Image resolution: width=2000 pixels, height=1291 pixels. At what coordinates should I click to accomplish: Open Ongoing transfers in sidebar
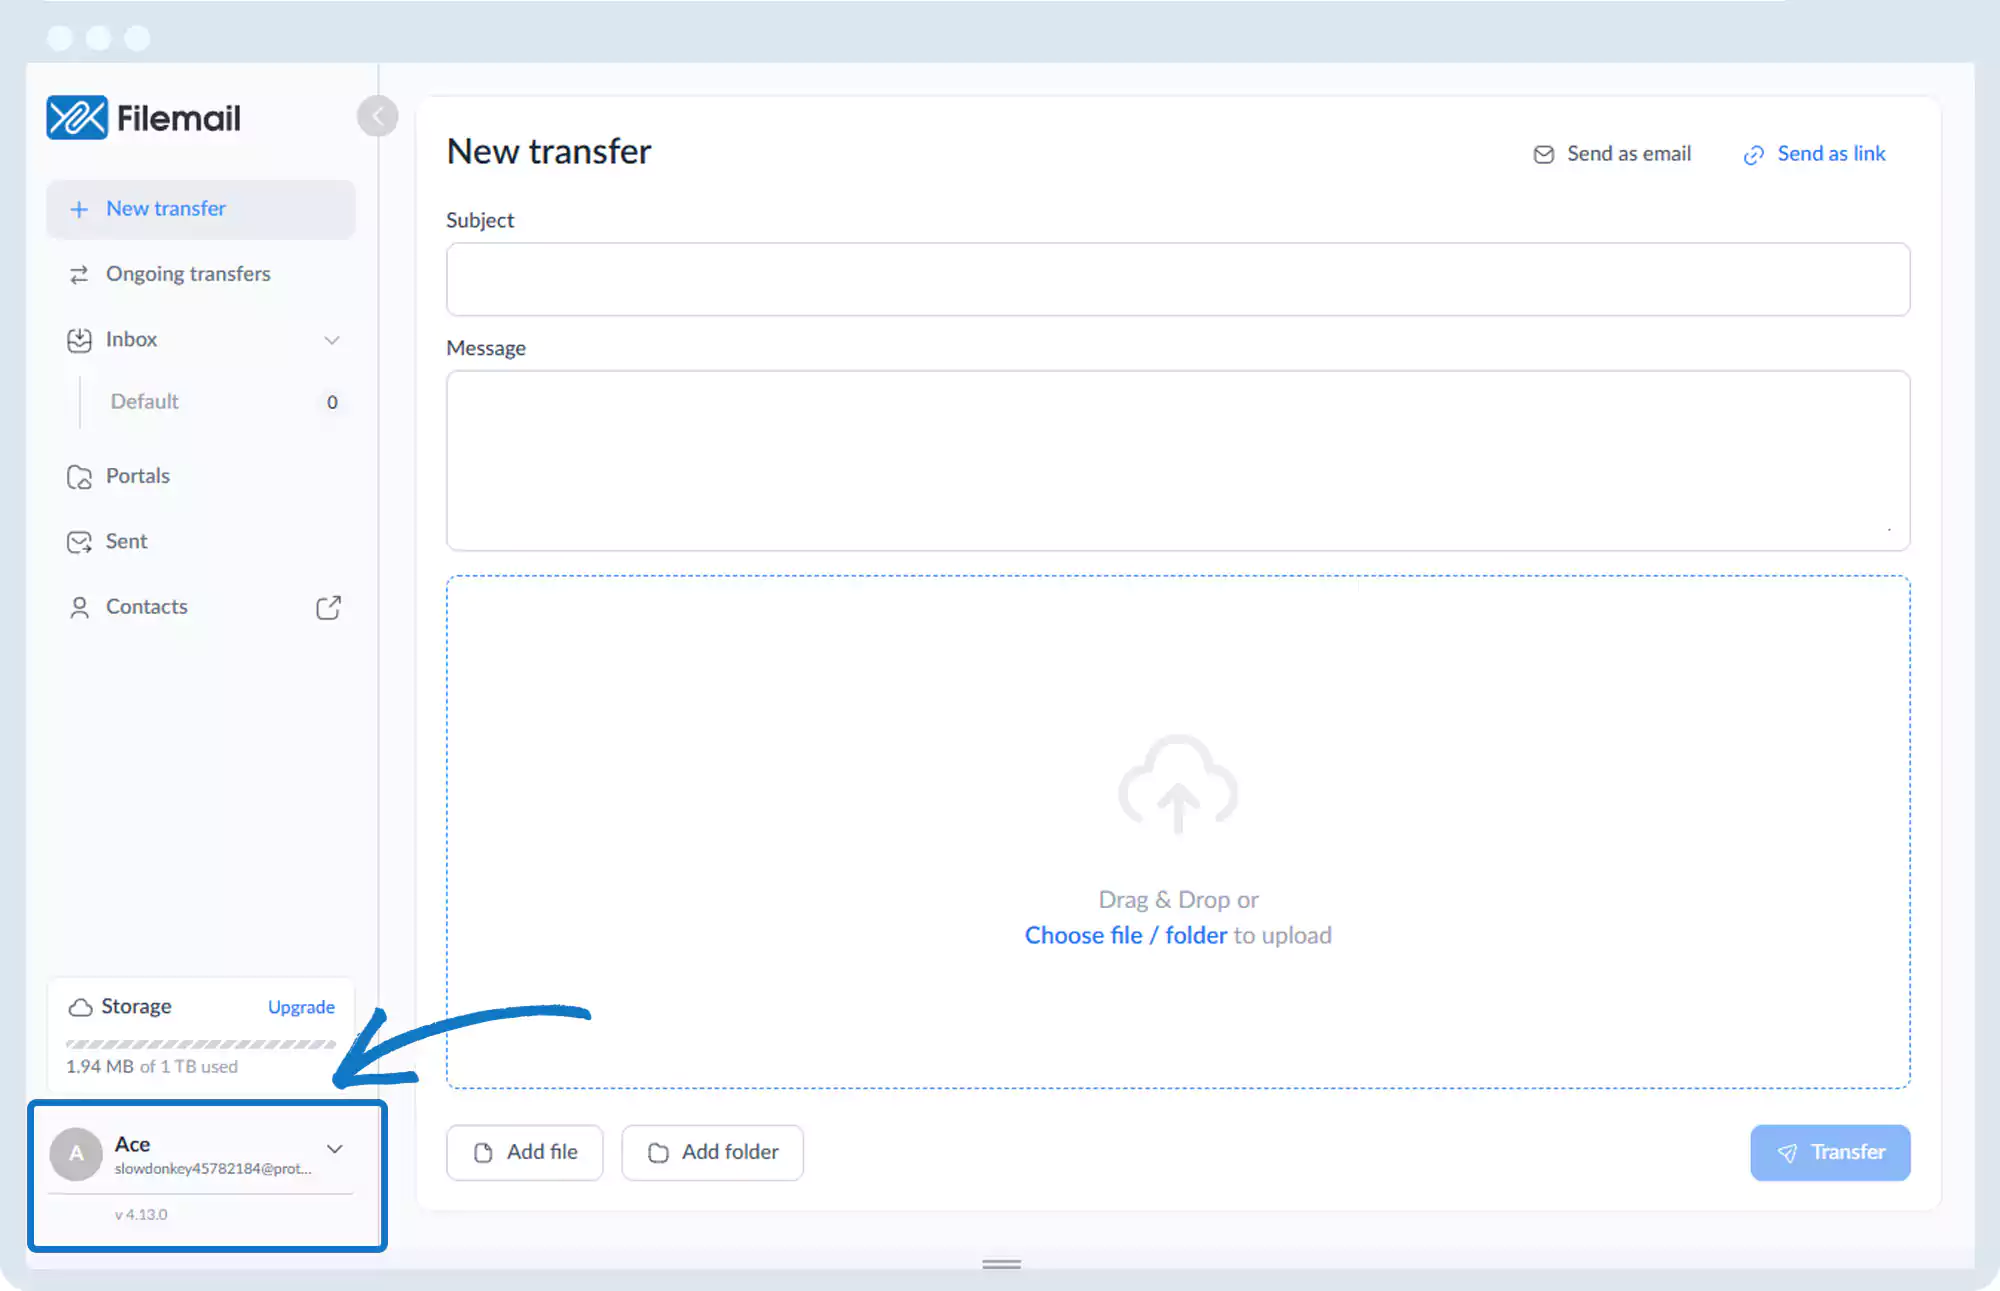click(188, 274)
